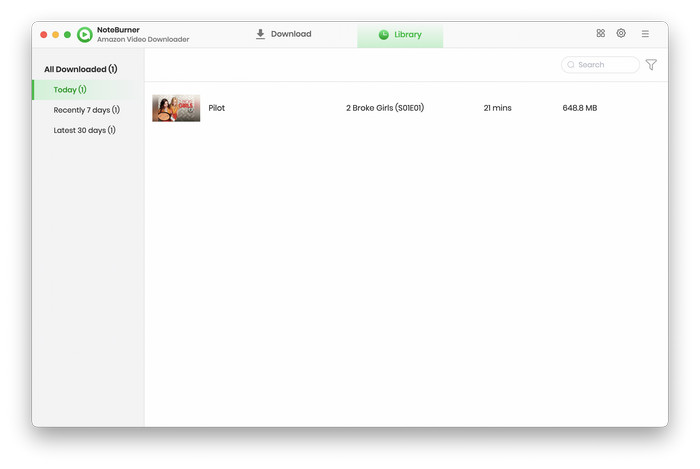Image resolution: width=700 pixels, height=469 pixels.
Task: Click the 21 mins duration value
Action: [x=497, y=108]
